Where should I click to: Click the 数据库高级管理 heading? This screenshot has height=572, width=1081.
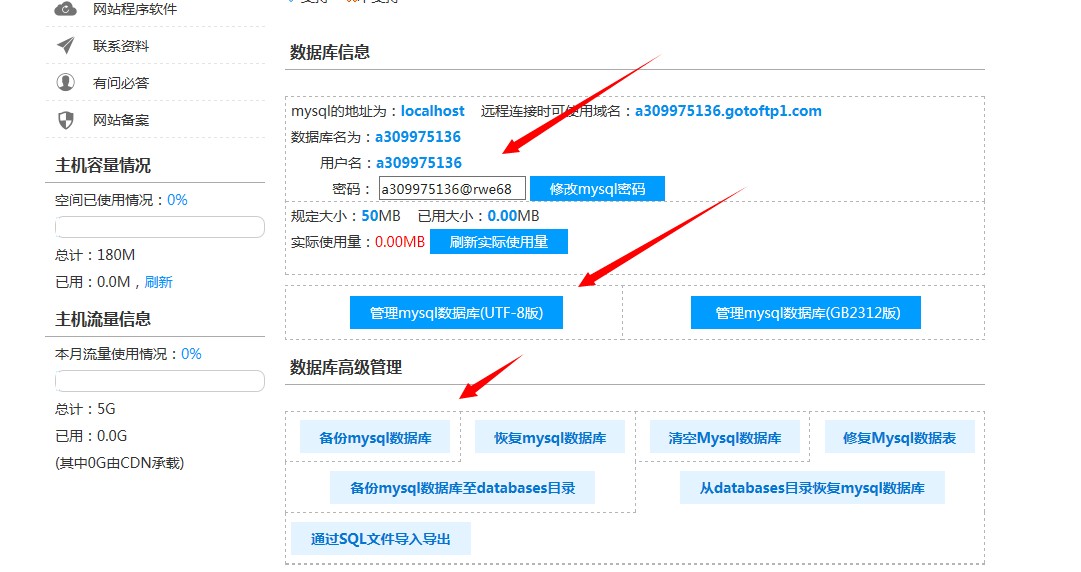pyautogui.click(x=346, y=367)
